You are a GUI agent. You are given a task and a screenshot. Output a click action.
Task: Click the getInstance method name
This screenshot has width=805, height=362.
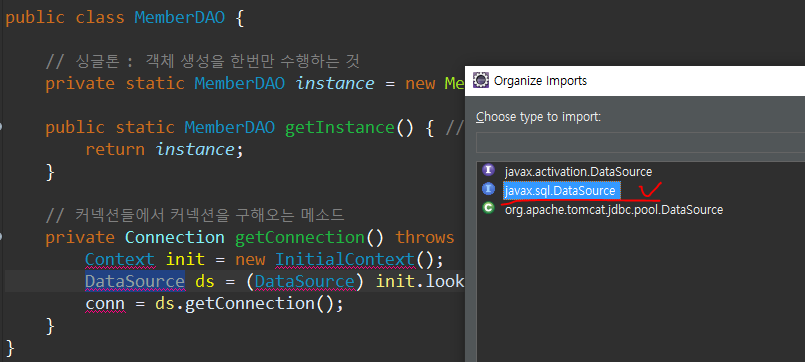340,127
